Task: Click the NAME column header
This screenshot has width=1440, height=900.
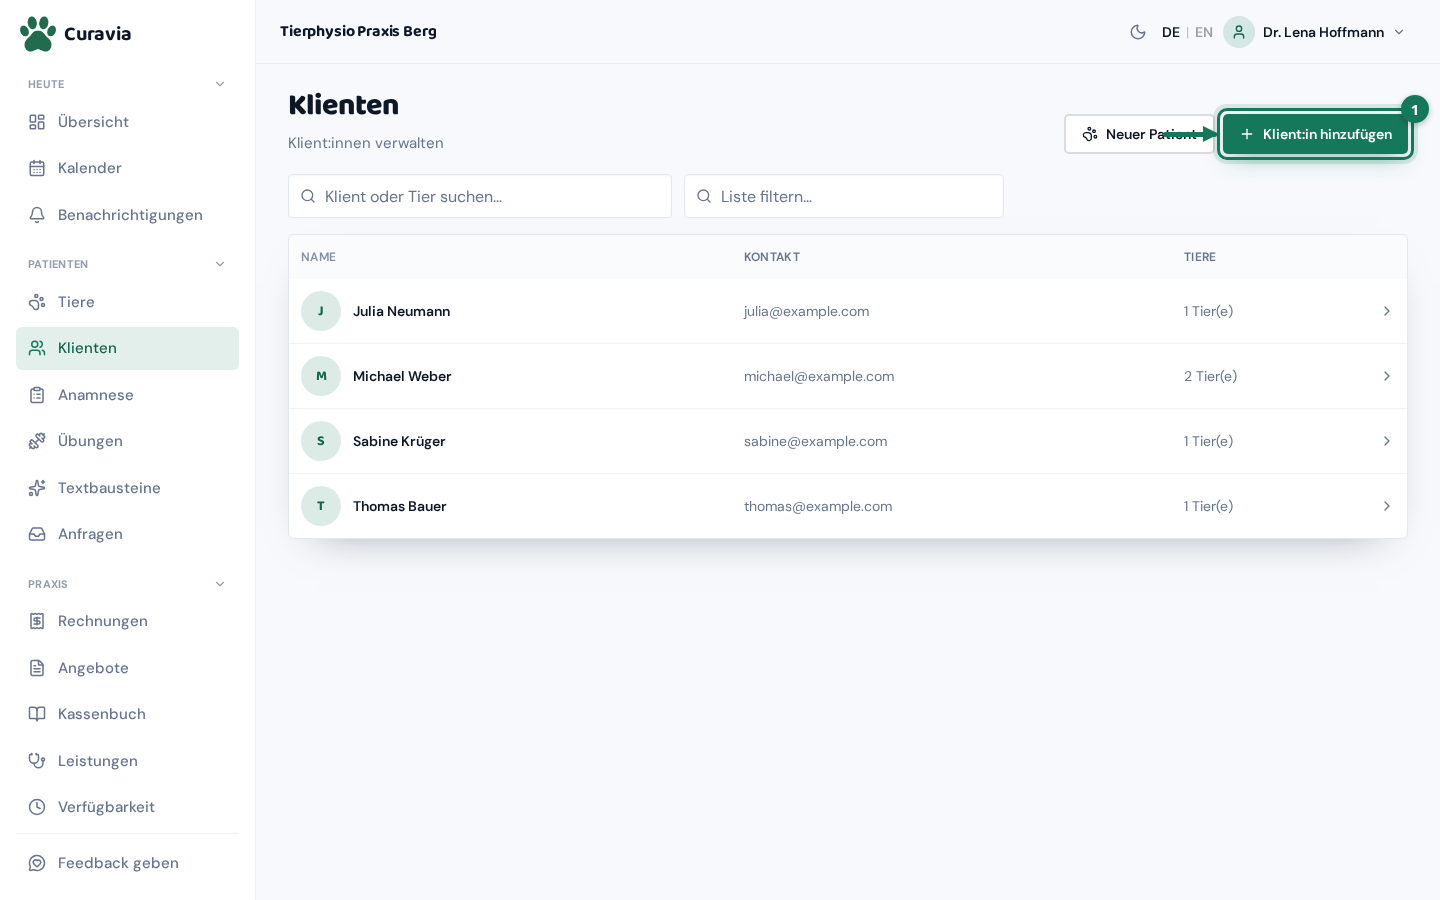Action: 318,257
